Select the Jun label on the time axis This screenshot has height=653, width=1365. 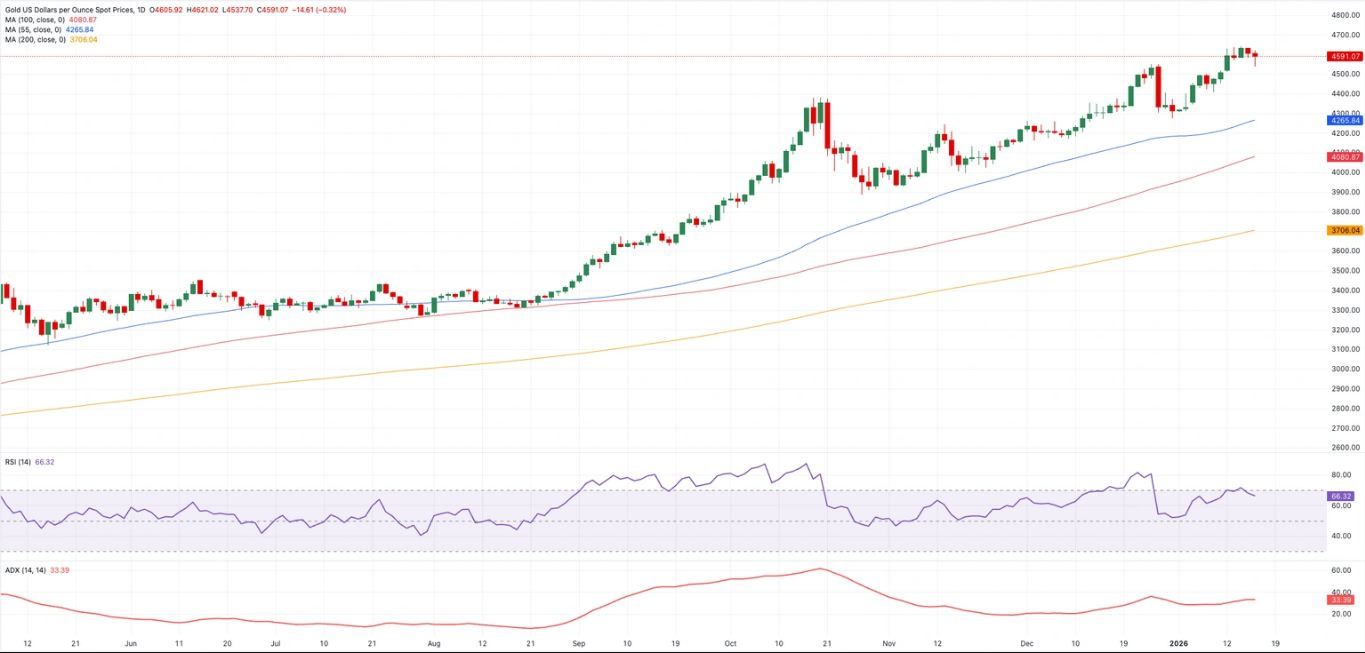point(130,645)
